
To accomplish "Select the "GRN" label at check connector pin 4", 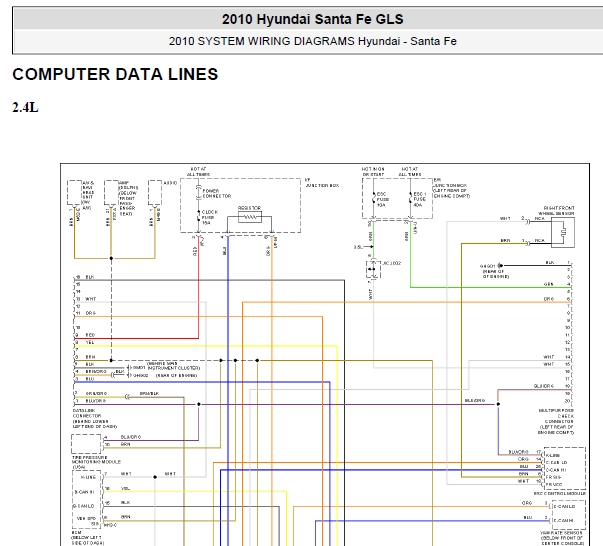I will tap(549, 284).
